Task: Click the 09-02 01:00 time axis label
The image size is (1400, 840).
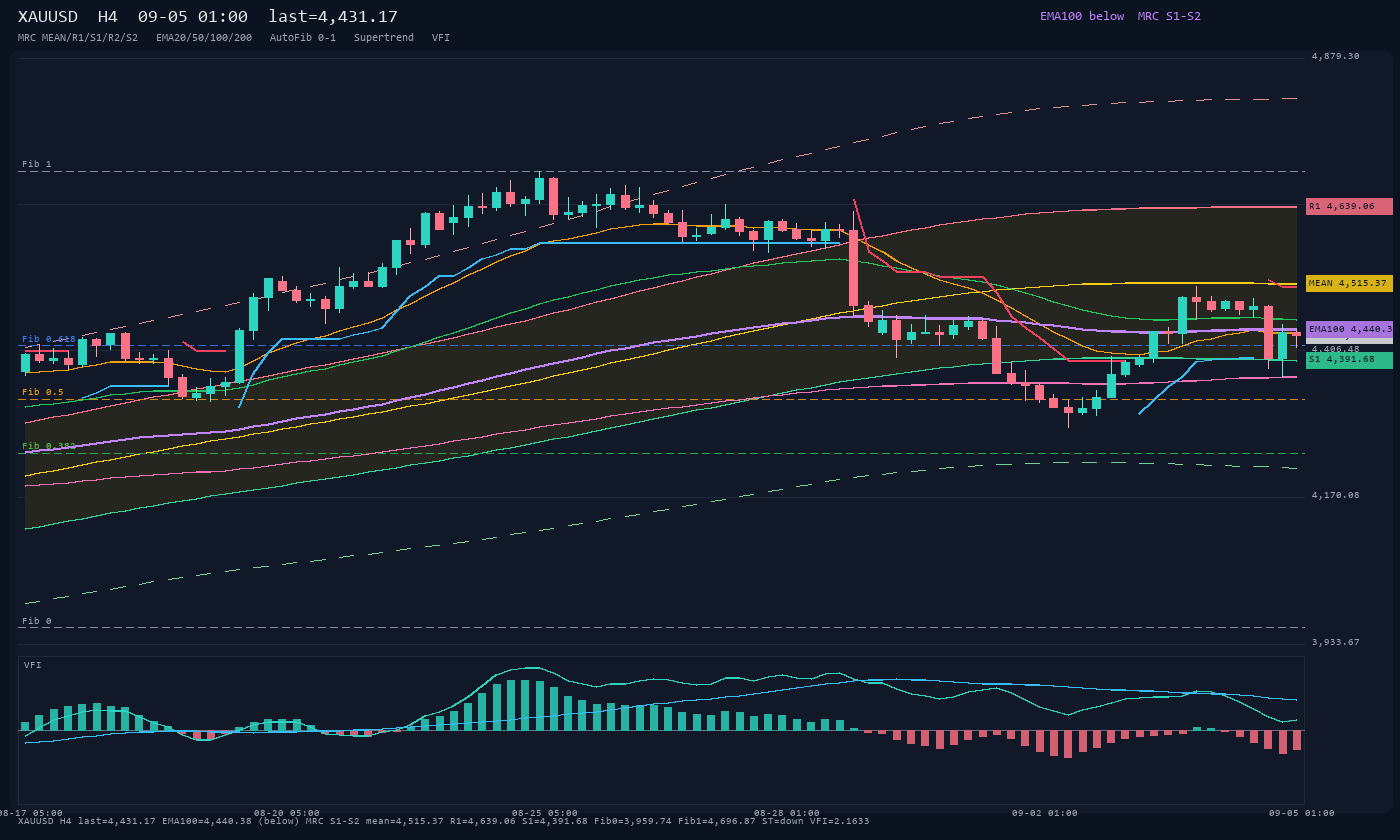Action: (1045, 813)
